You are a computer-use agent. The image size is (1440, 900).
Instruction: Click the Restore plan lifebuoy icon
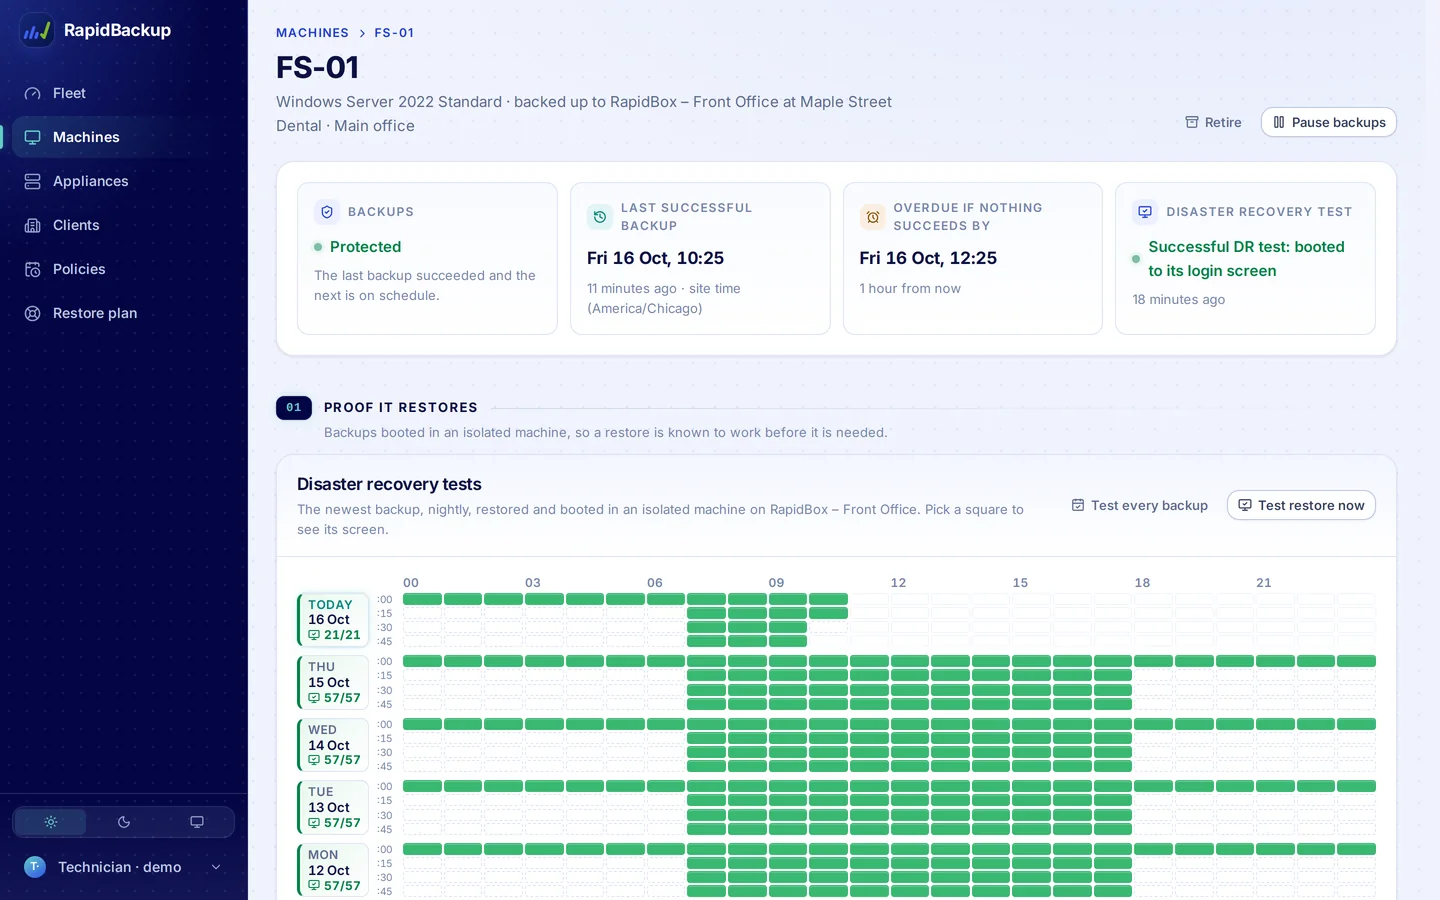(33, 313)
